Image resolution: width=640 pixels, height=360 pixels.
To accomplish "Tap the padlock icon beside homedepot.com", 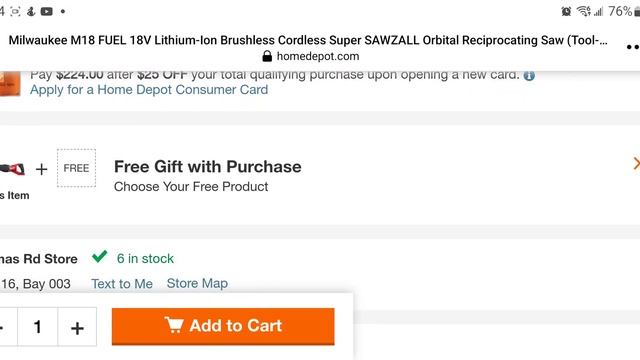I will (x=267, y=56).
